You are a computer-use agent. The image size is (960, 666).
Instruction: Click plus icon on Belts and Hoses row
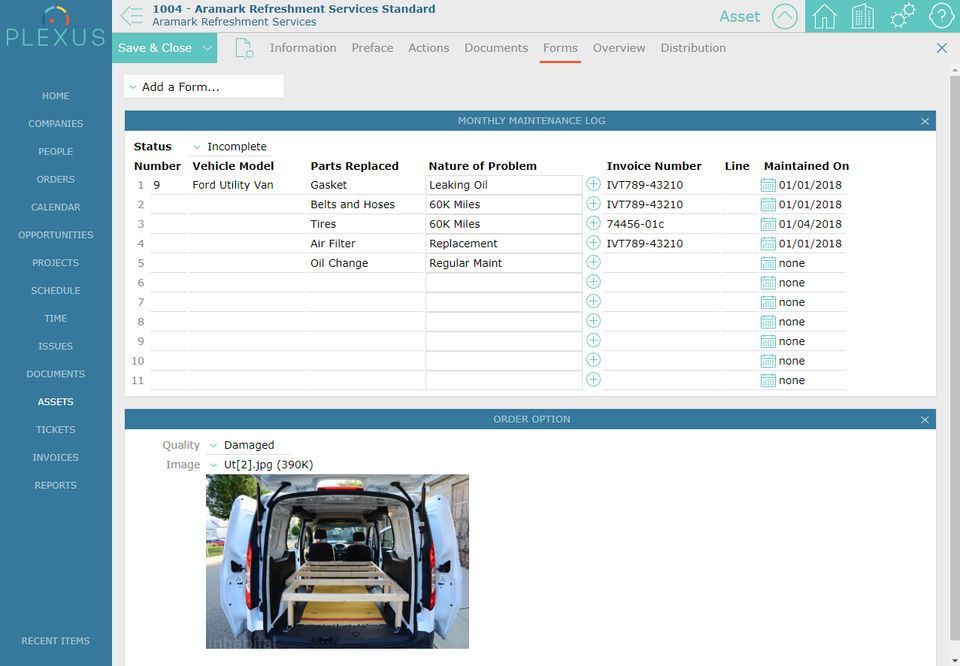593,204
